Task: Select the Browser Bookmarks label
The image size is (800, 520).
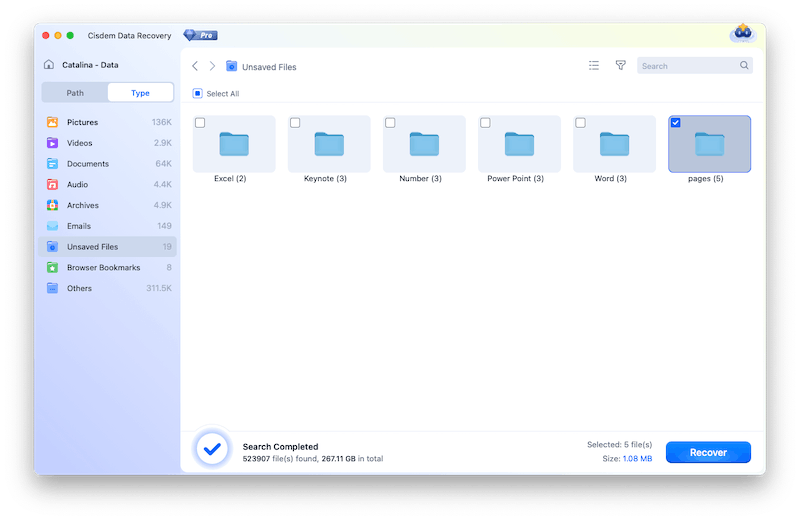Action: pos(104,267)
